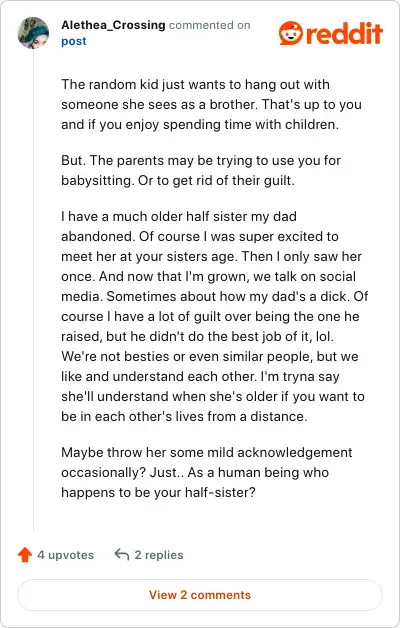400x628 pixels.
Task: Click the line "I have a much older half sister"
Action: (x=179, y=216)
